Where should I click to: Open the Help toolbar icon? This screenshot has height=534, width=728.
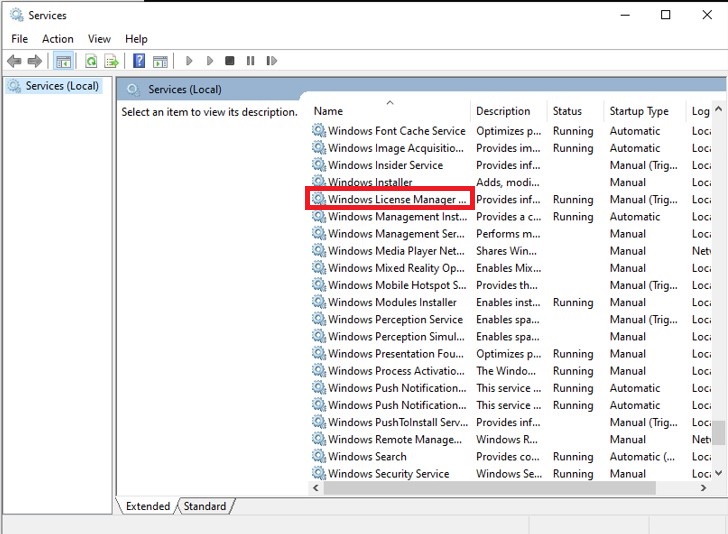pos(139,61)
